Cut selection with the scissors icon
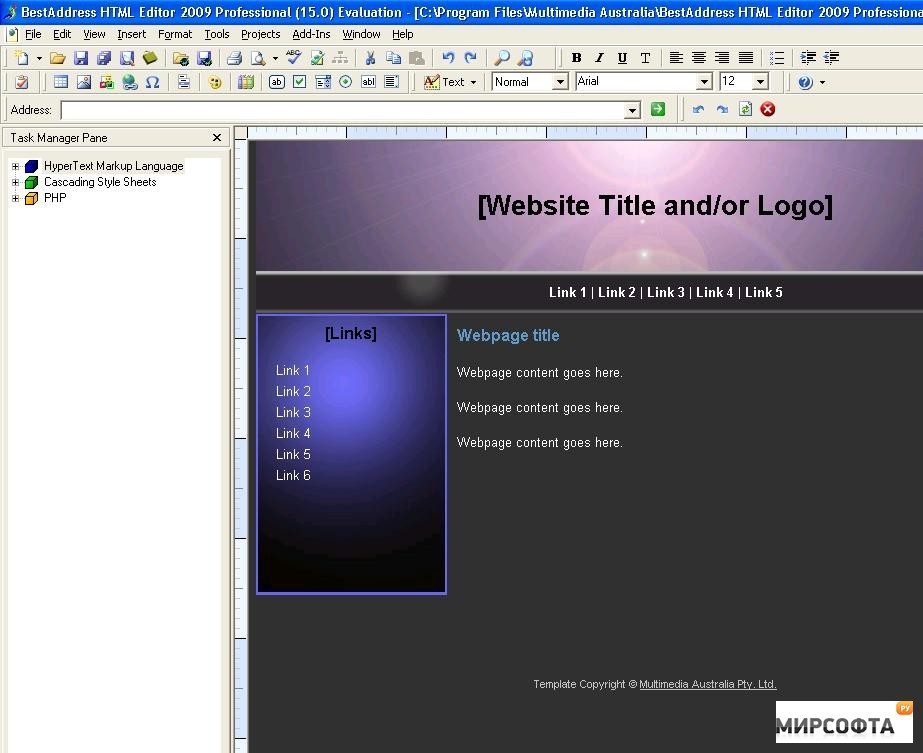923x753 pixels. click(370, 58)
